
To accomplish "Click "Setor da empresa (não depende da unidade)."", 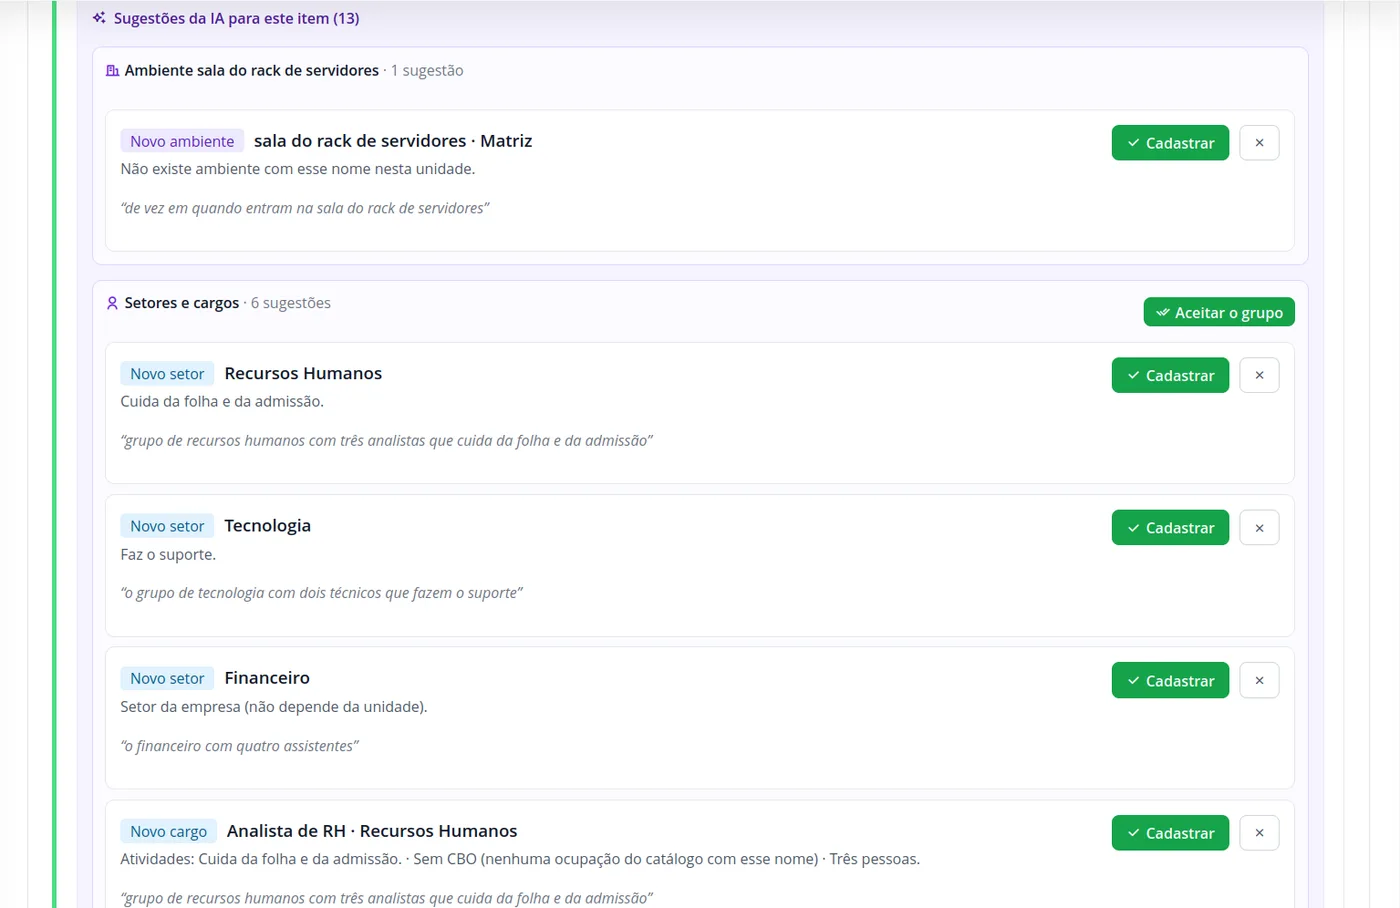I will pos(274,707).
